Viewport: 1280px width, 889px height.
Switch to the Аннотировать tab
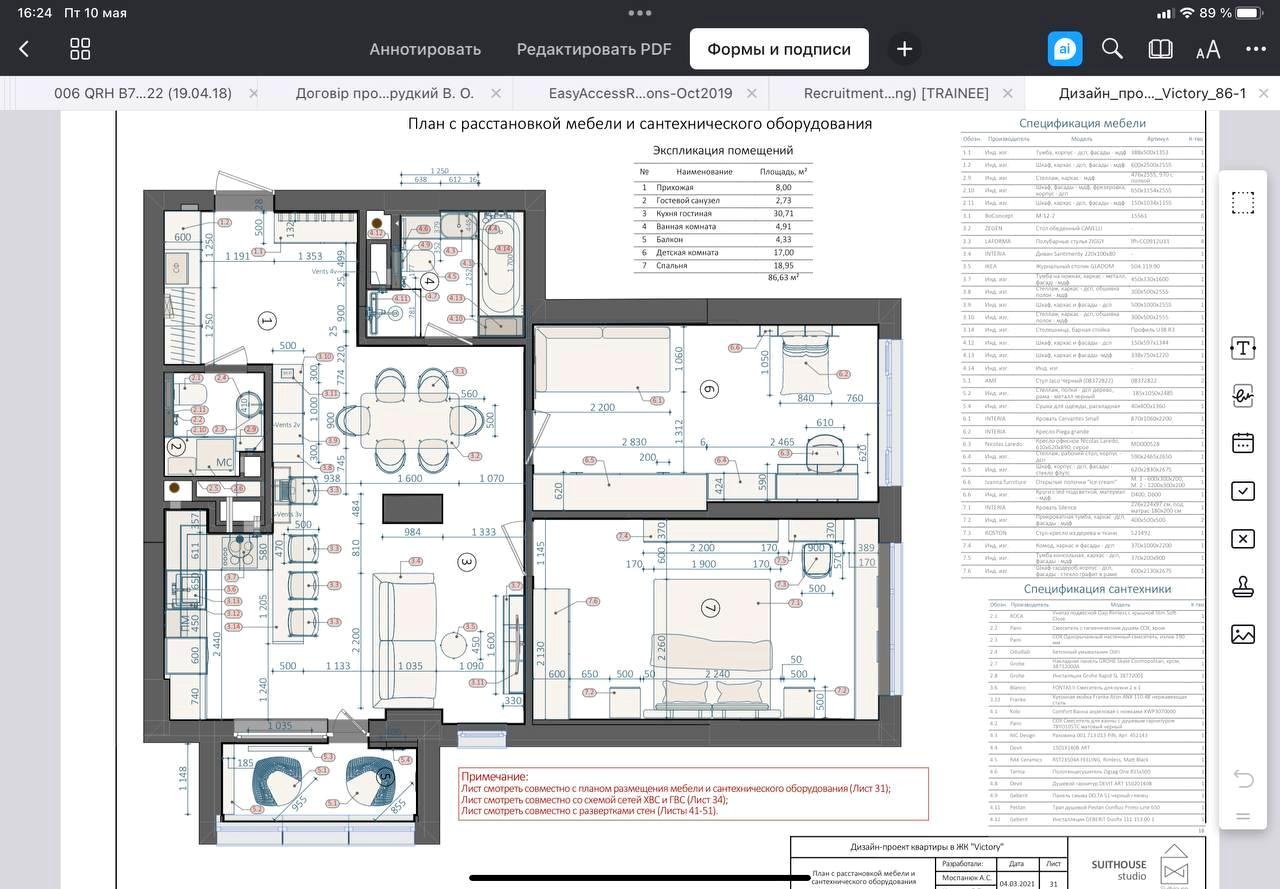coord(425,49)
